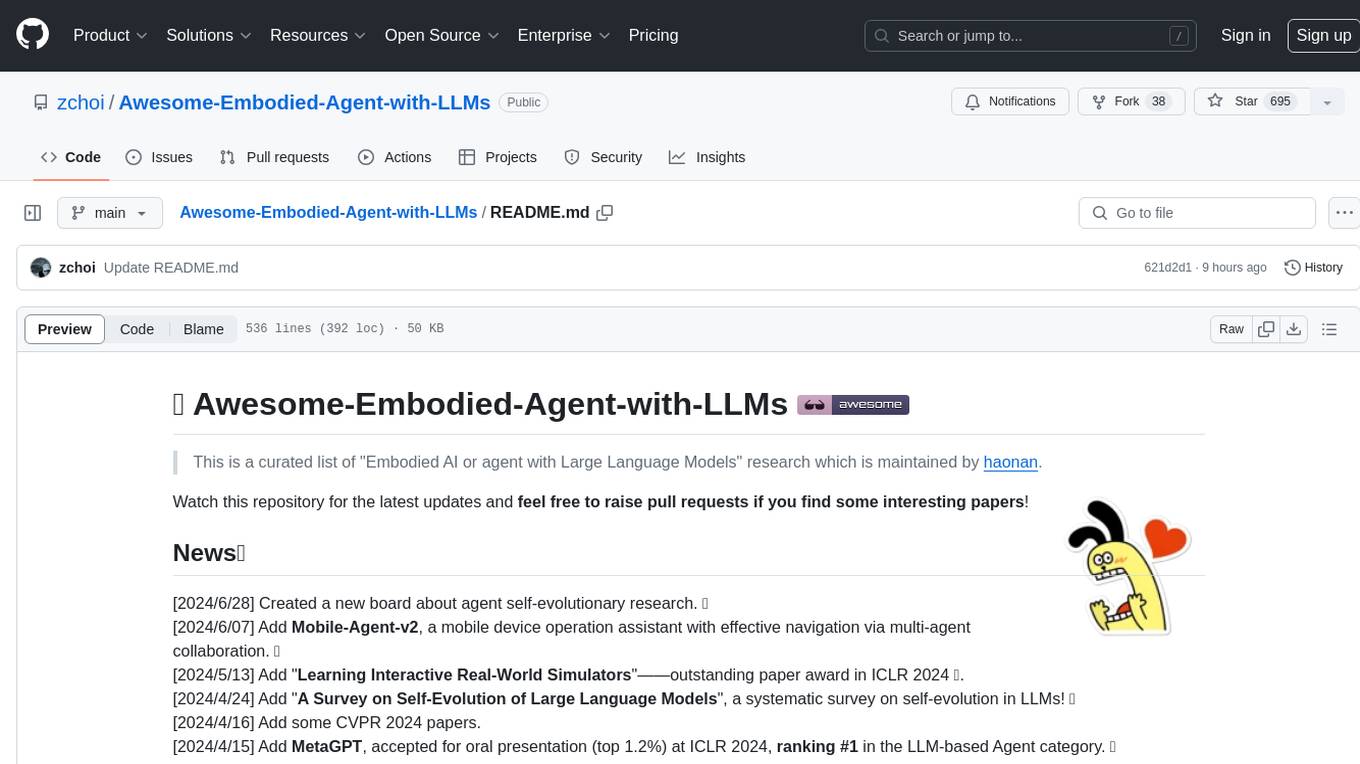1360x764 pixels.
Task: Click the 536 lines file info text
Action: (x=344, y=329)
